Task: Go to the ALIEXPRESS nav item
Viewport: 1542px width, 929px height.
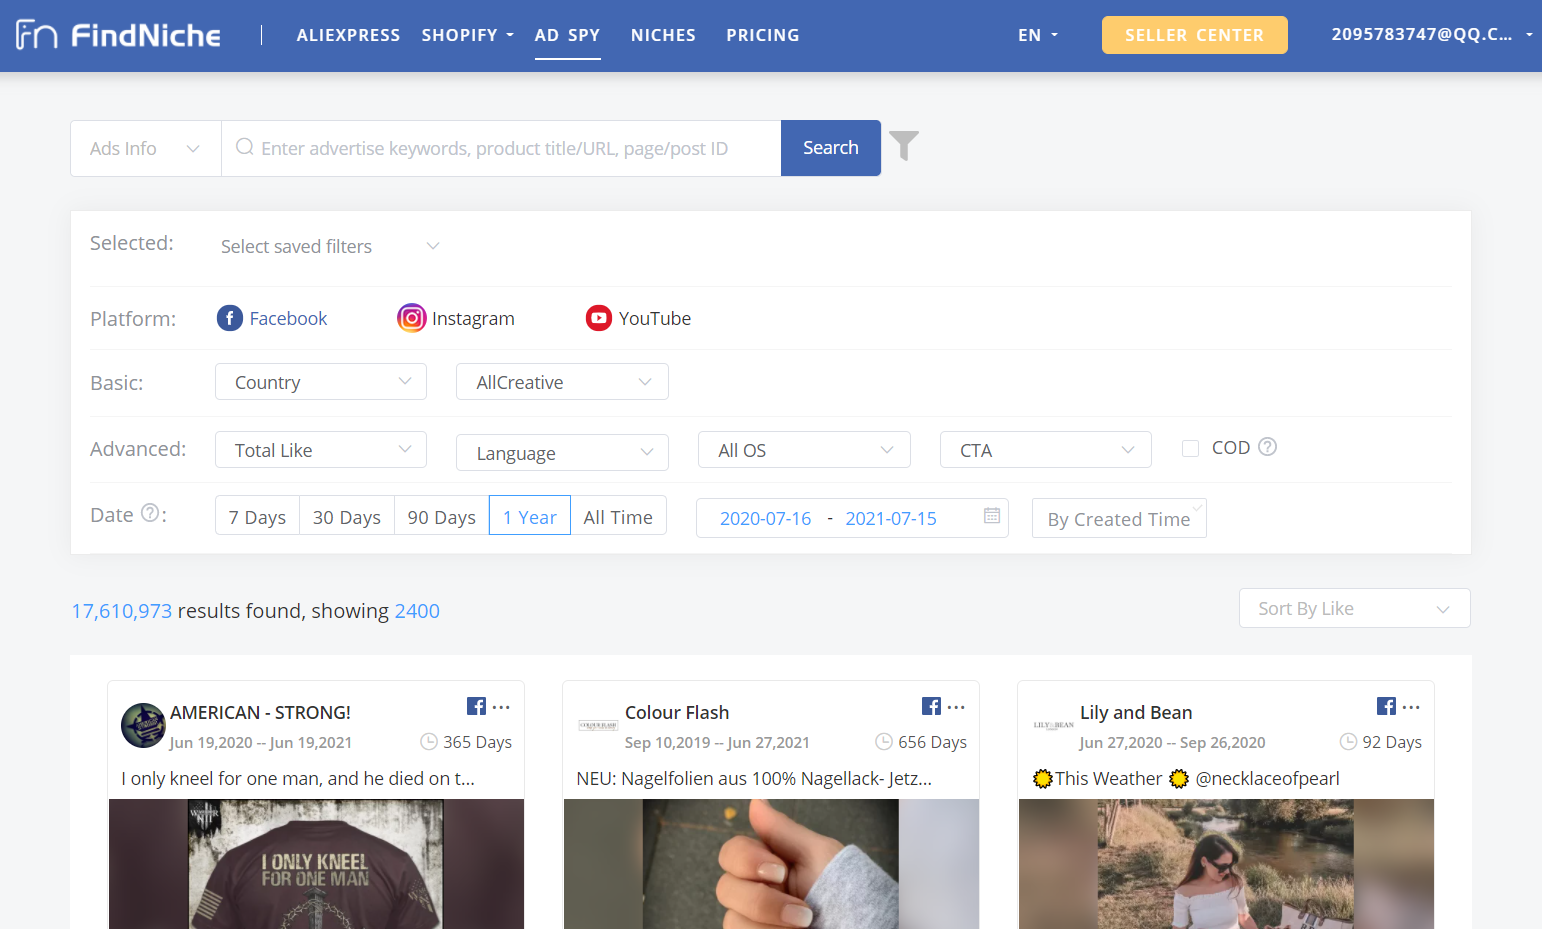Action: point(348,35)
